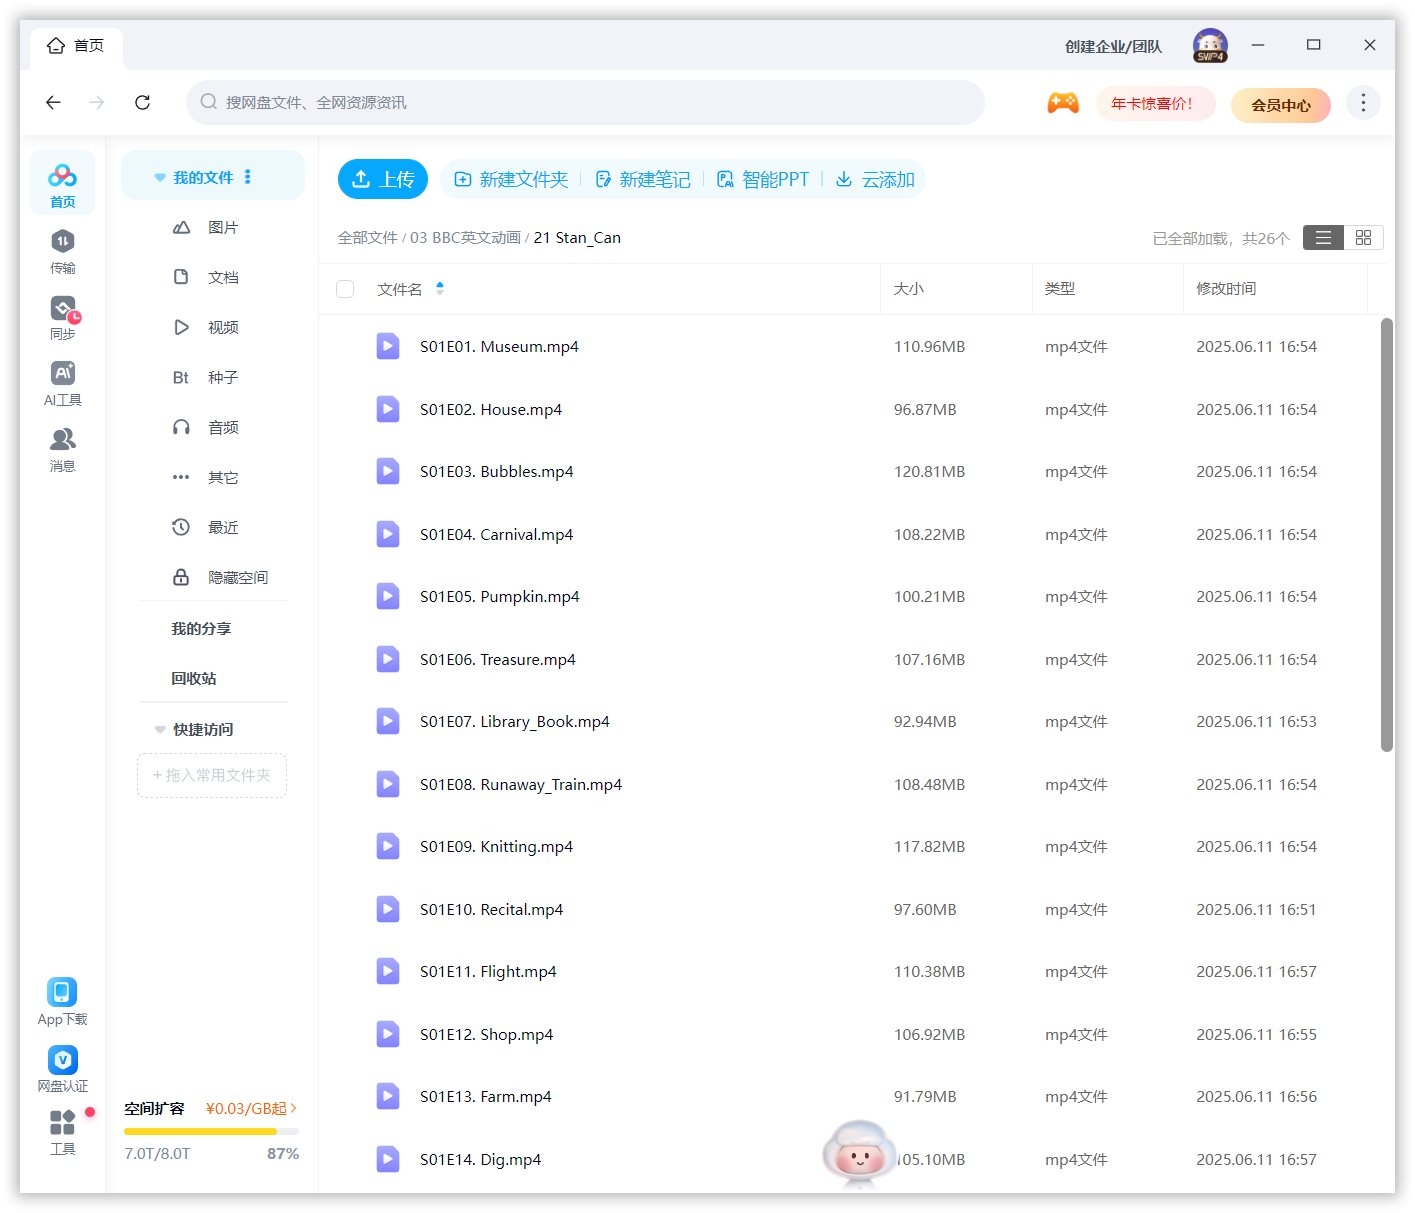Expand the 快捷访问 section
Screen dimensions: 1415x1213
[x=160, y=729]
